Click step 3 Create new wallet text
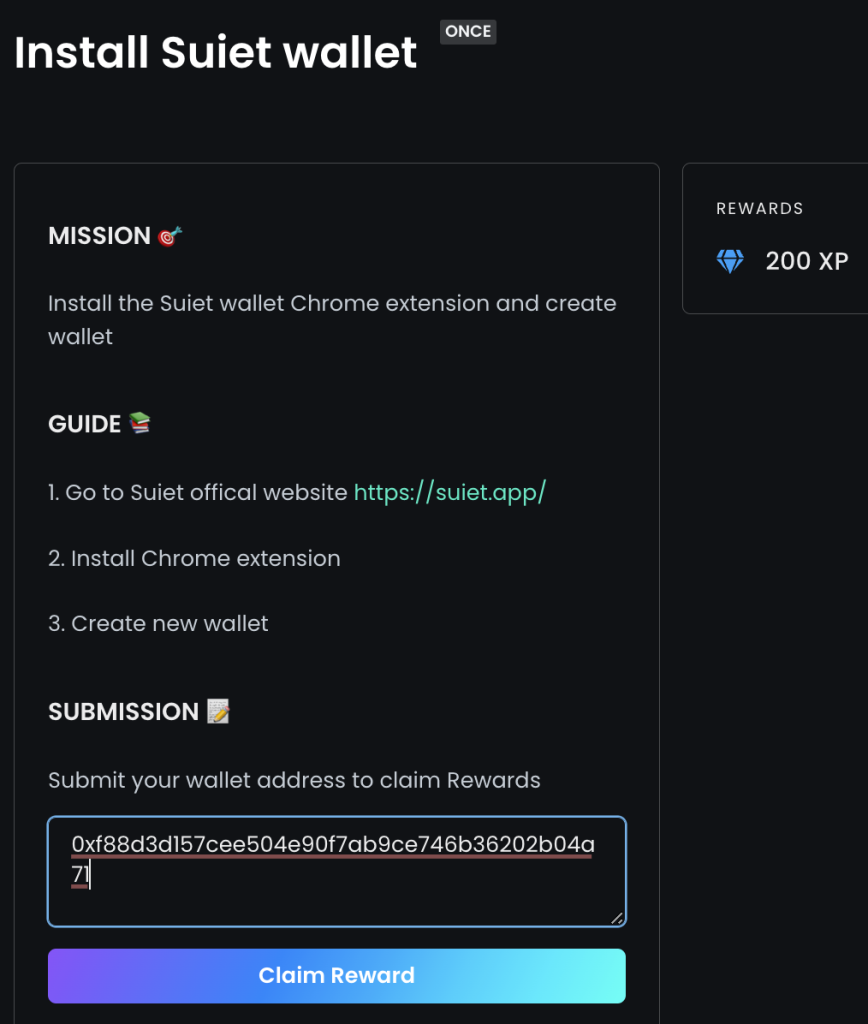Viewport: 868px width, 1024px height. [x=158, y=623]
